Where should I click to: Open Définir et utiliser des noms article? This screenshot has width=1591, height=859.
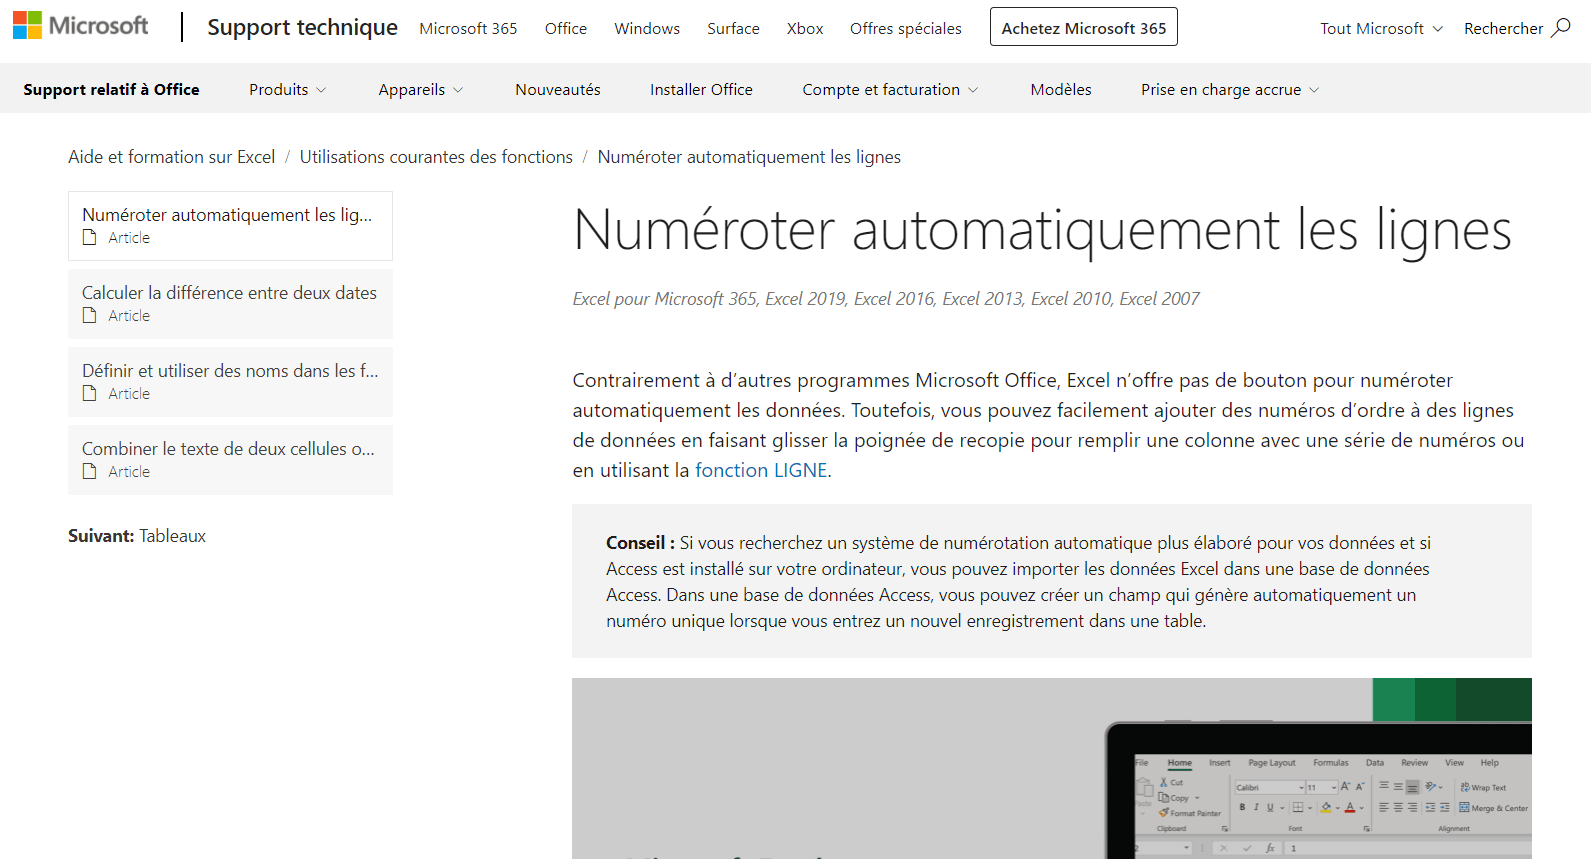[x=230, y=382]
